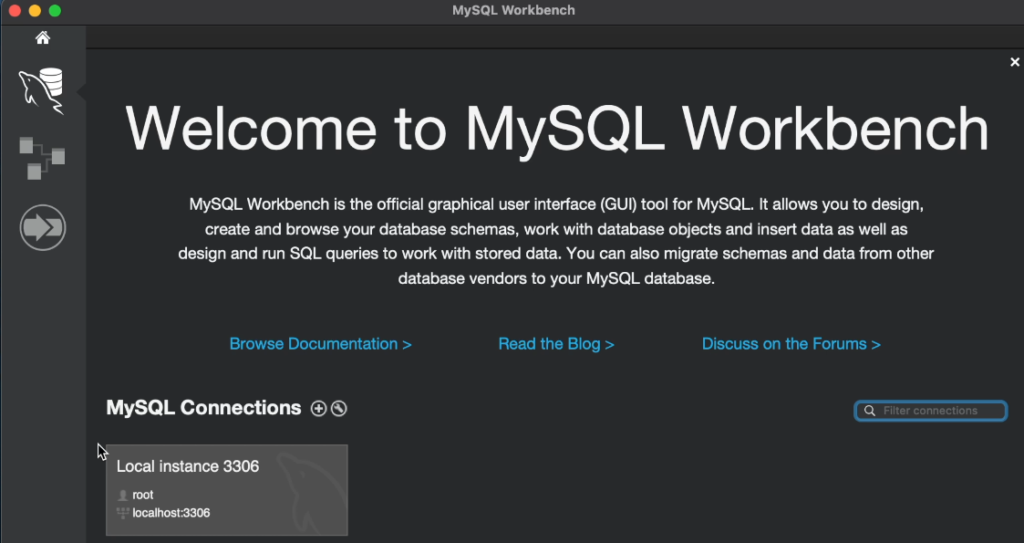Minimize window with yellow button

[35, 10]
